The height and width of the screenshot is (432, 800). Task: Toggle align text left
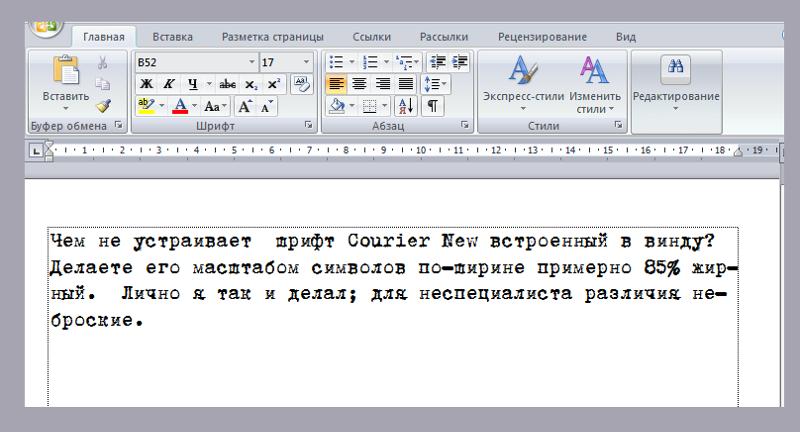tap(336, 84)
